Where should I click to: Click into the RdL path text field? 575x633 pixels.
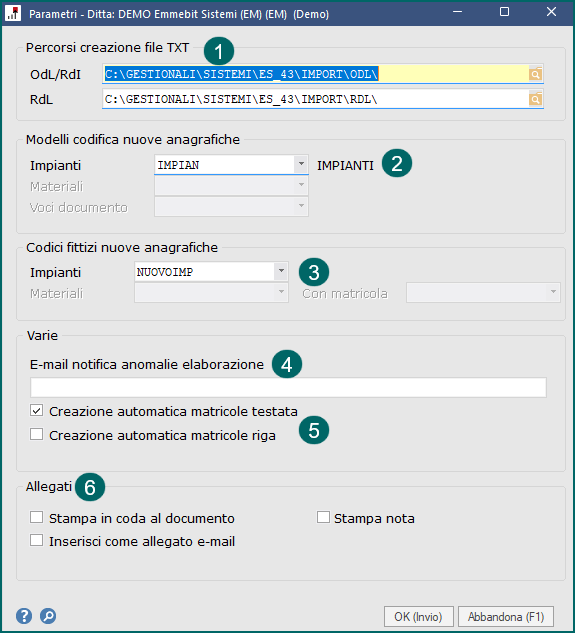(315, 99)
